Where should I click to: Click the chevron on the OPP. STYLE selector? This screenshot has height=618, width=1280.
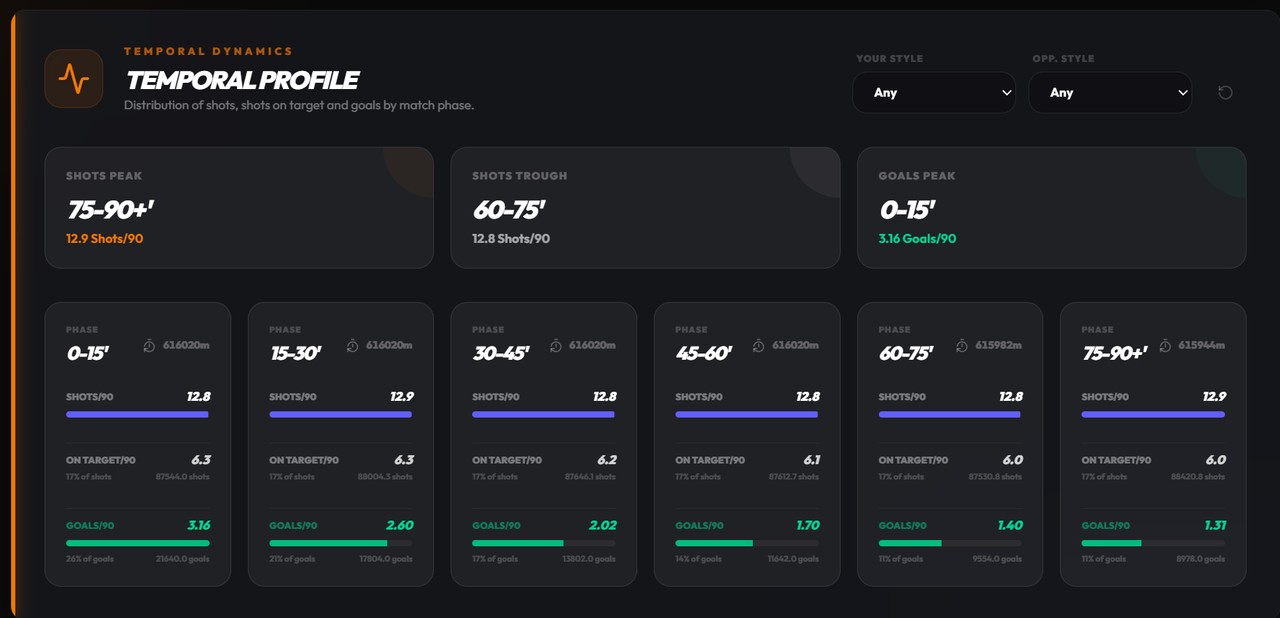click(1181, 92)
